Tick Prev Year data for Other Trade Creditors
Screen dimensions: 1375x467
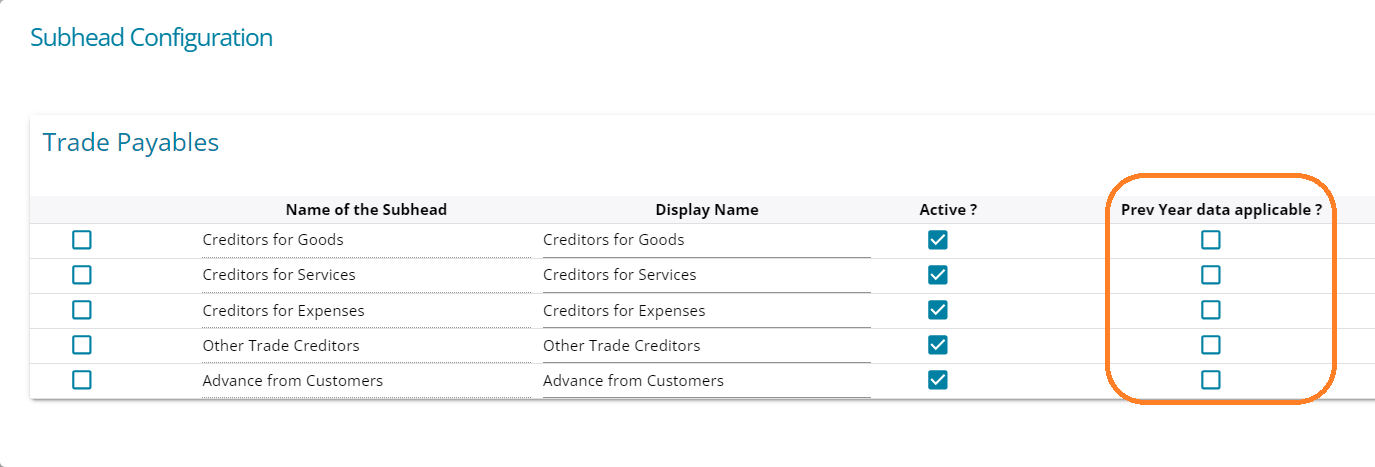coord(1211,345)
